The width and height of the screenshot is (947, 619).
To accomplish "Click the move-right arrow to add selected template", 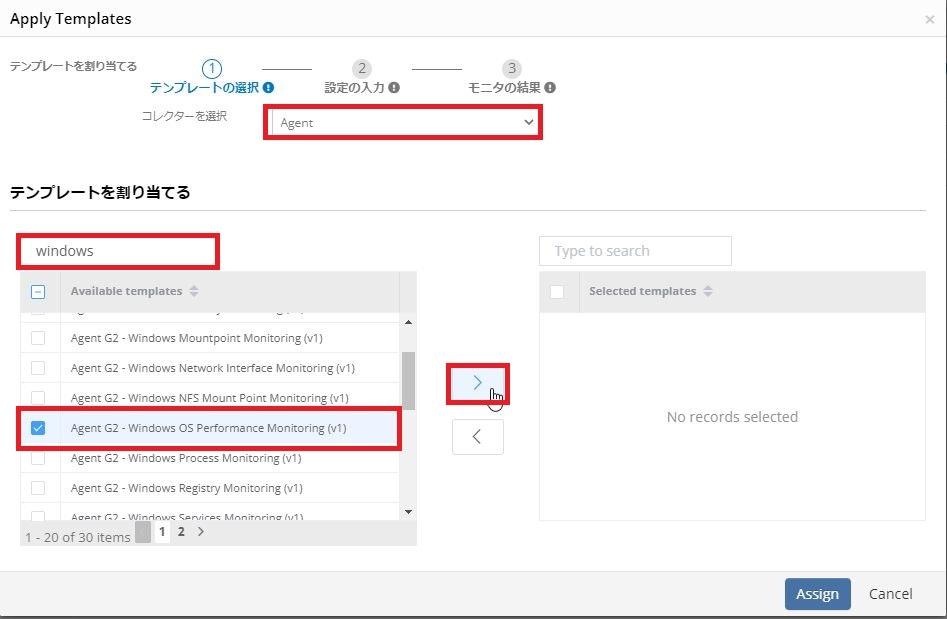I will coord(477,383).
